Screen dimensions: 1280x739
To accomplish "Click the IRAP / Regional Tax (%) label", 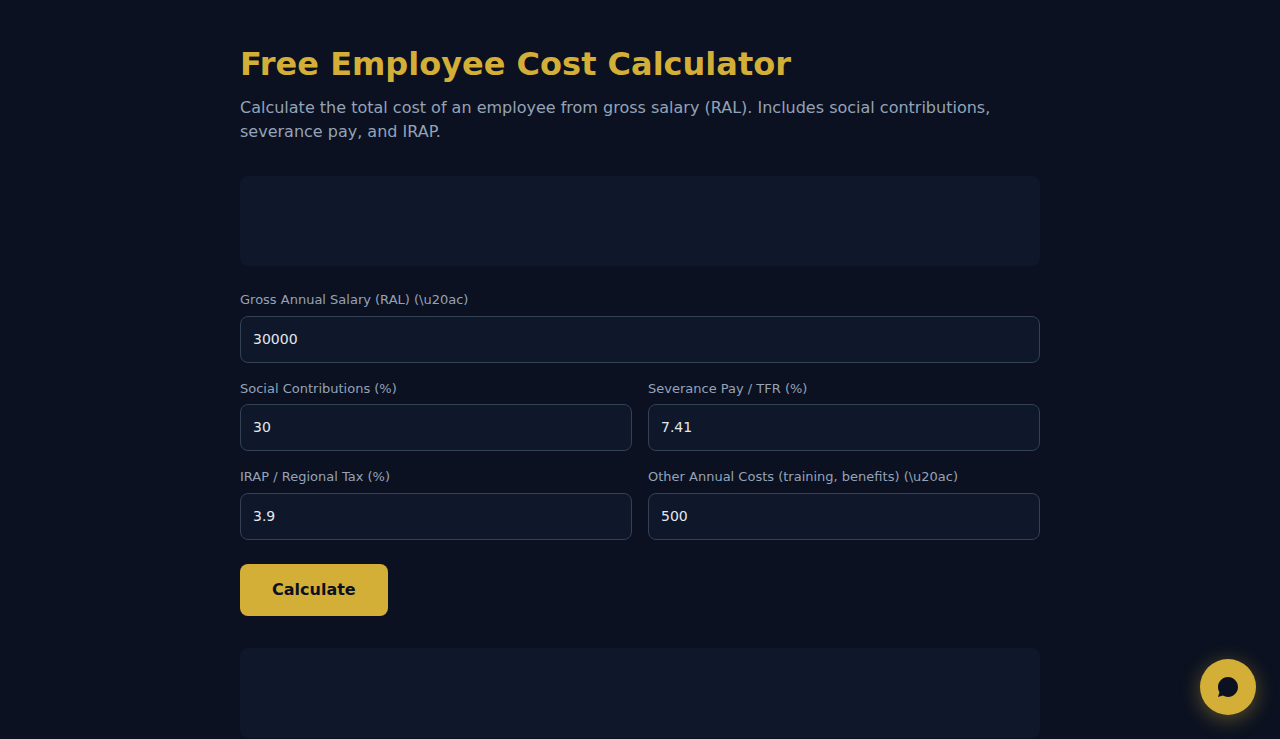I will (x=315, y=476).
